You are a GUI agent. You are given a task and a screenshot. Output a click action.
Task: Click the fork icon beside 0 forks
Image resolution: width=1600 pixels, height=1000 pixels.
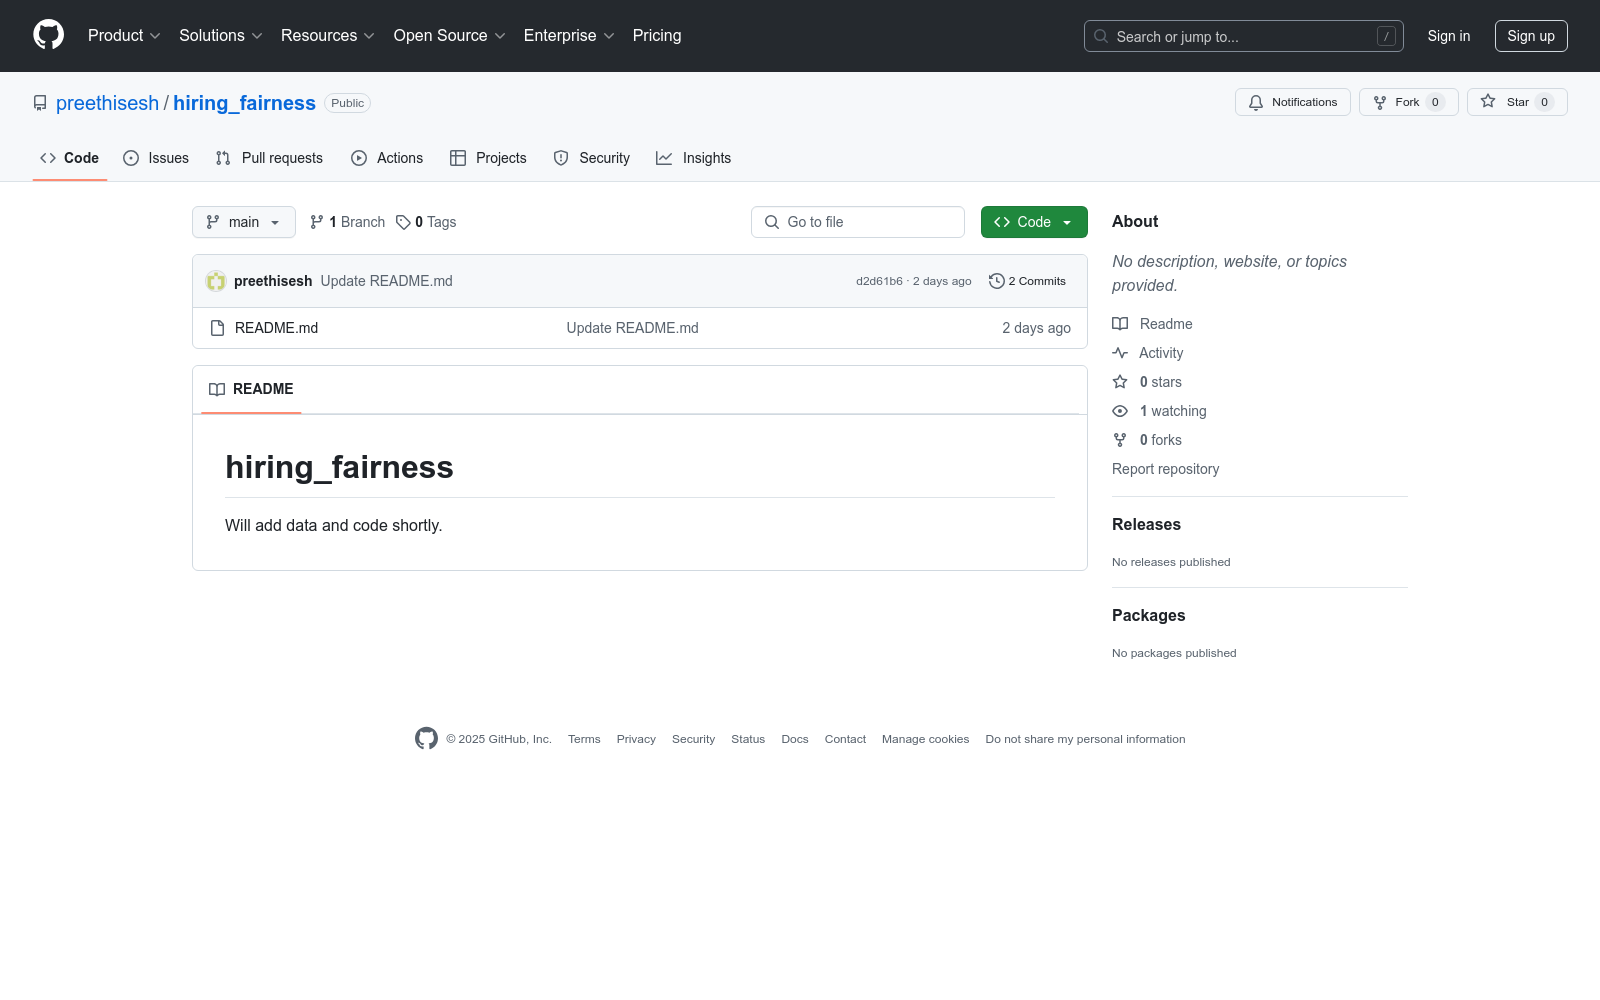pos(1120,440)
